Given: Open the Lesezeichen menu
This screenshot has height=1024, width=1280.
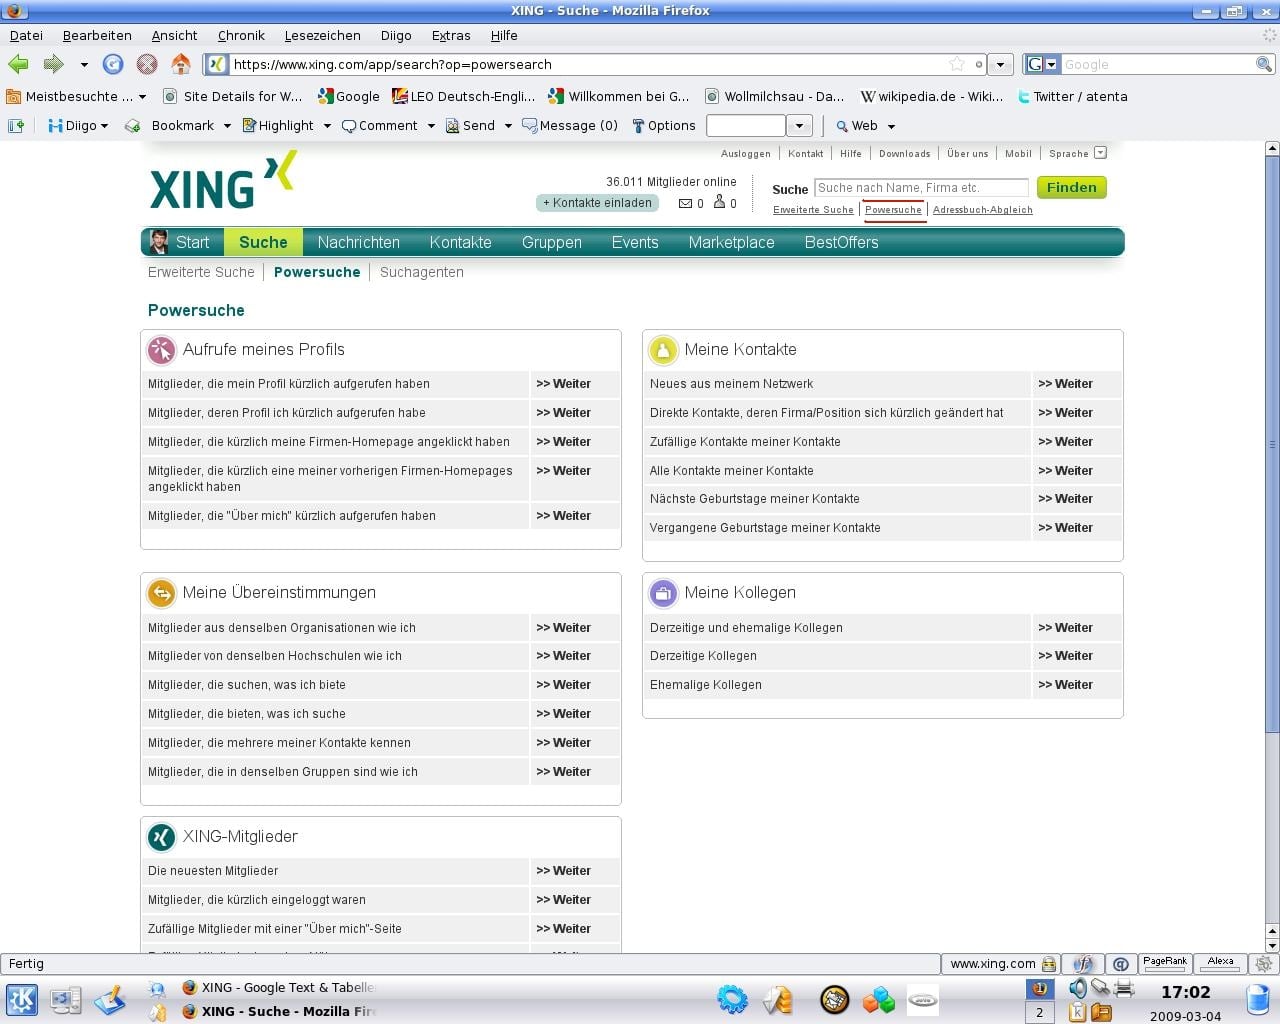Looking at the screenshot, I should pyautogui.click(x=322, y=35).
